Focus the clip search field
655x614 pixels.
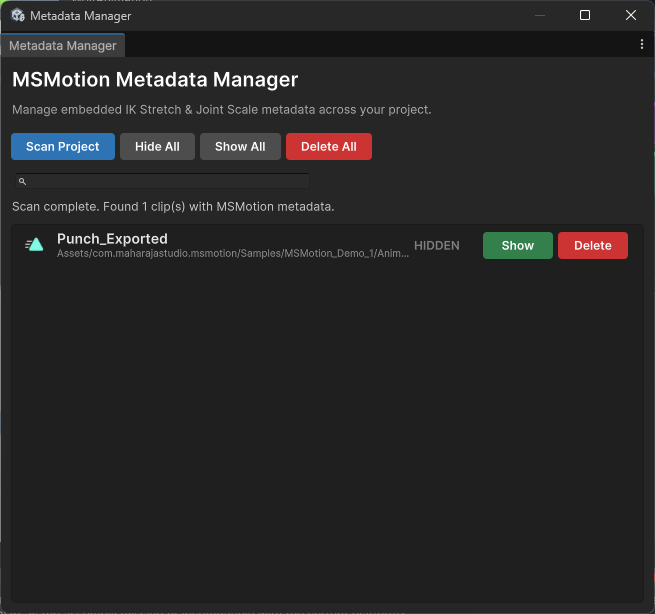click(x=162, y=181)
